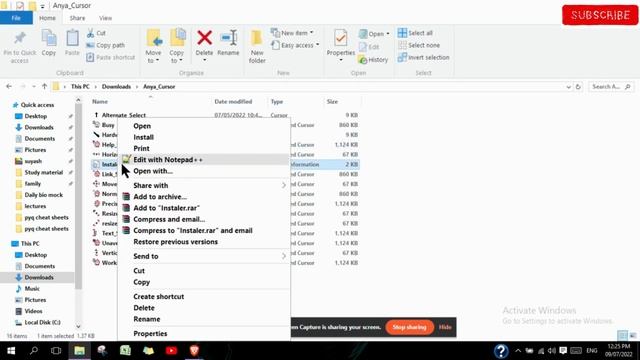
Task: Click Pin to Quick access icon
Action: 20,38
